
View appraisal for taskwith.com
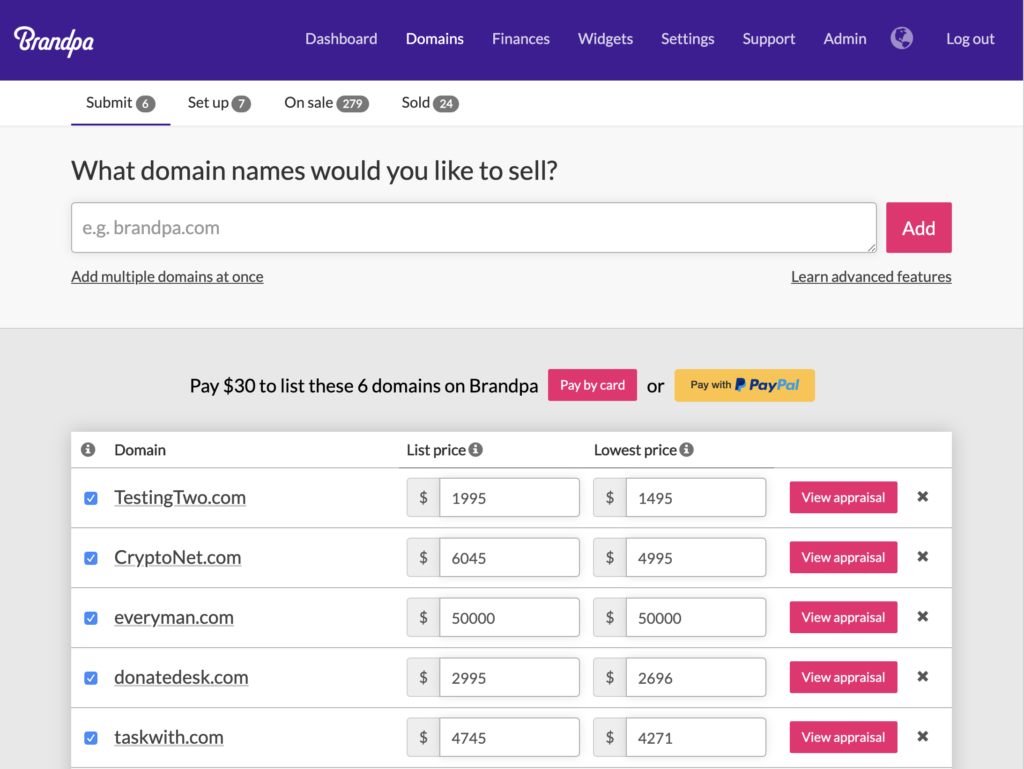pos(843,738)
